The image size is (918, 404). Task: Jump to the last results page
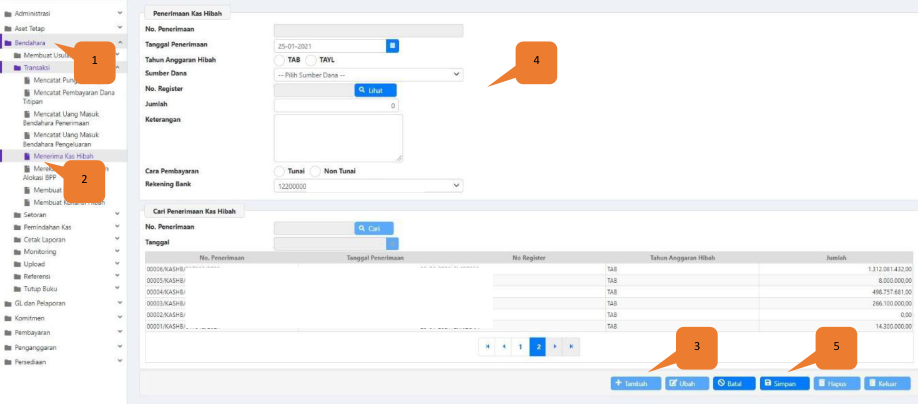tap(571, 345)
